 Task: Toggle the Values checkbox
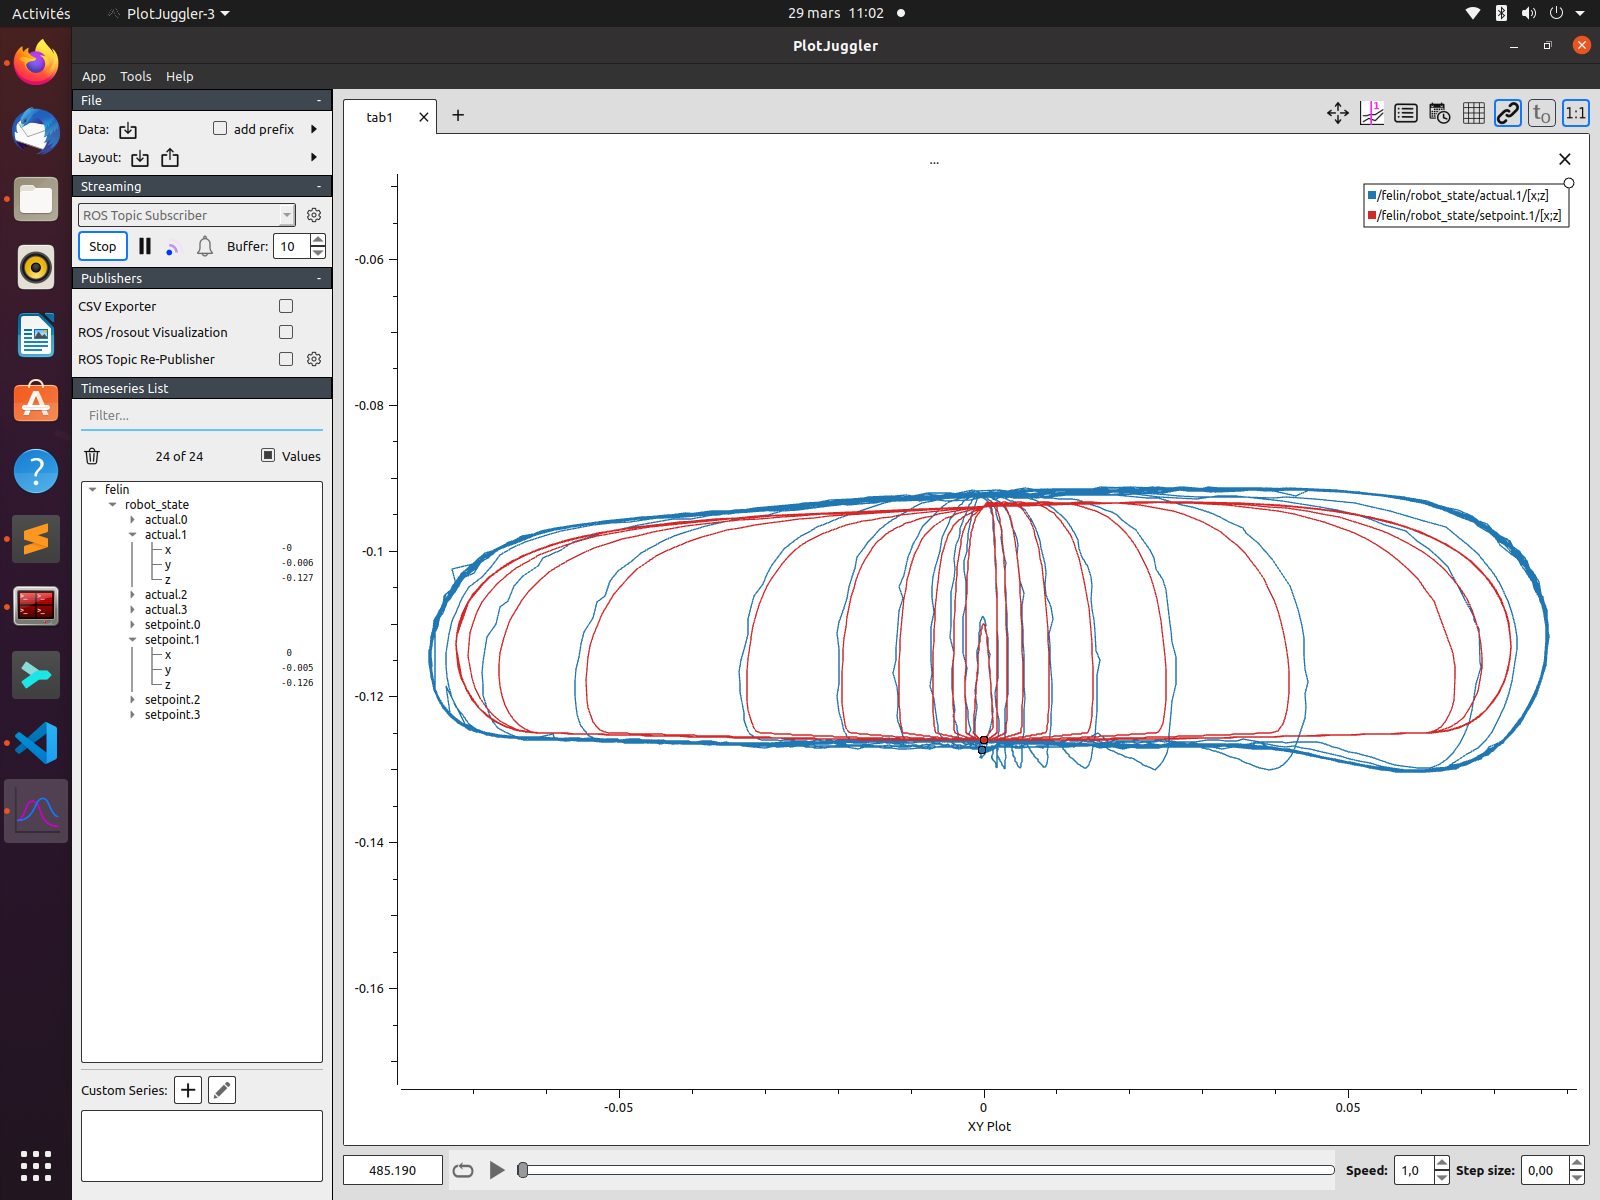(x=268, y=455)
